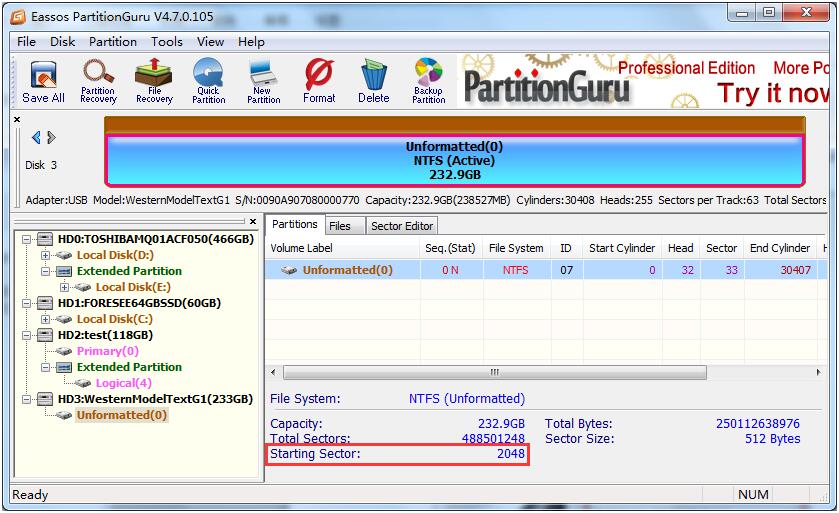Click the table's horizontal scrollbar thumb
Image resolution: width=839 pixels, height=513 pixels.
tap(494, 372)
